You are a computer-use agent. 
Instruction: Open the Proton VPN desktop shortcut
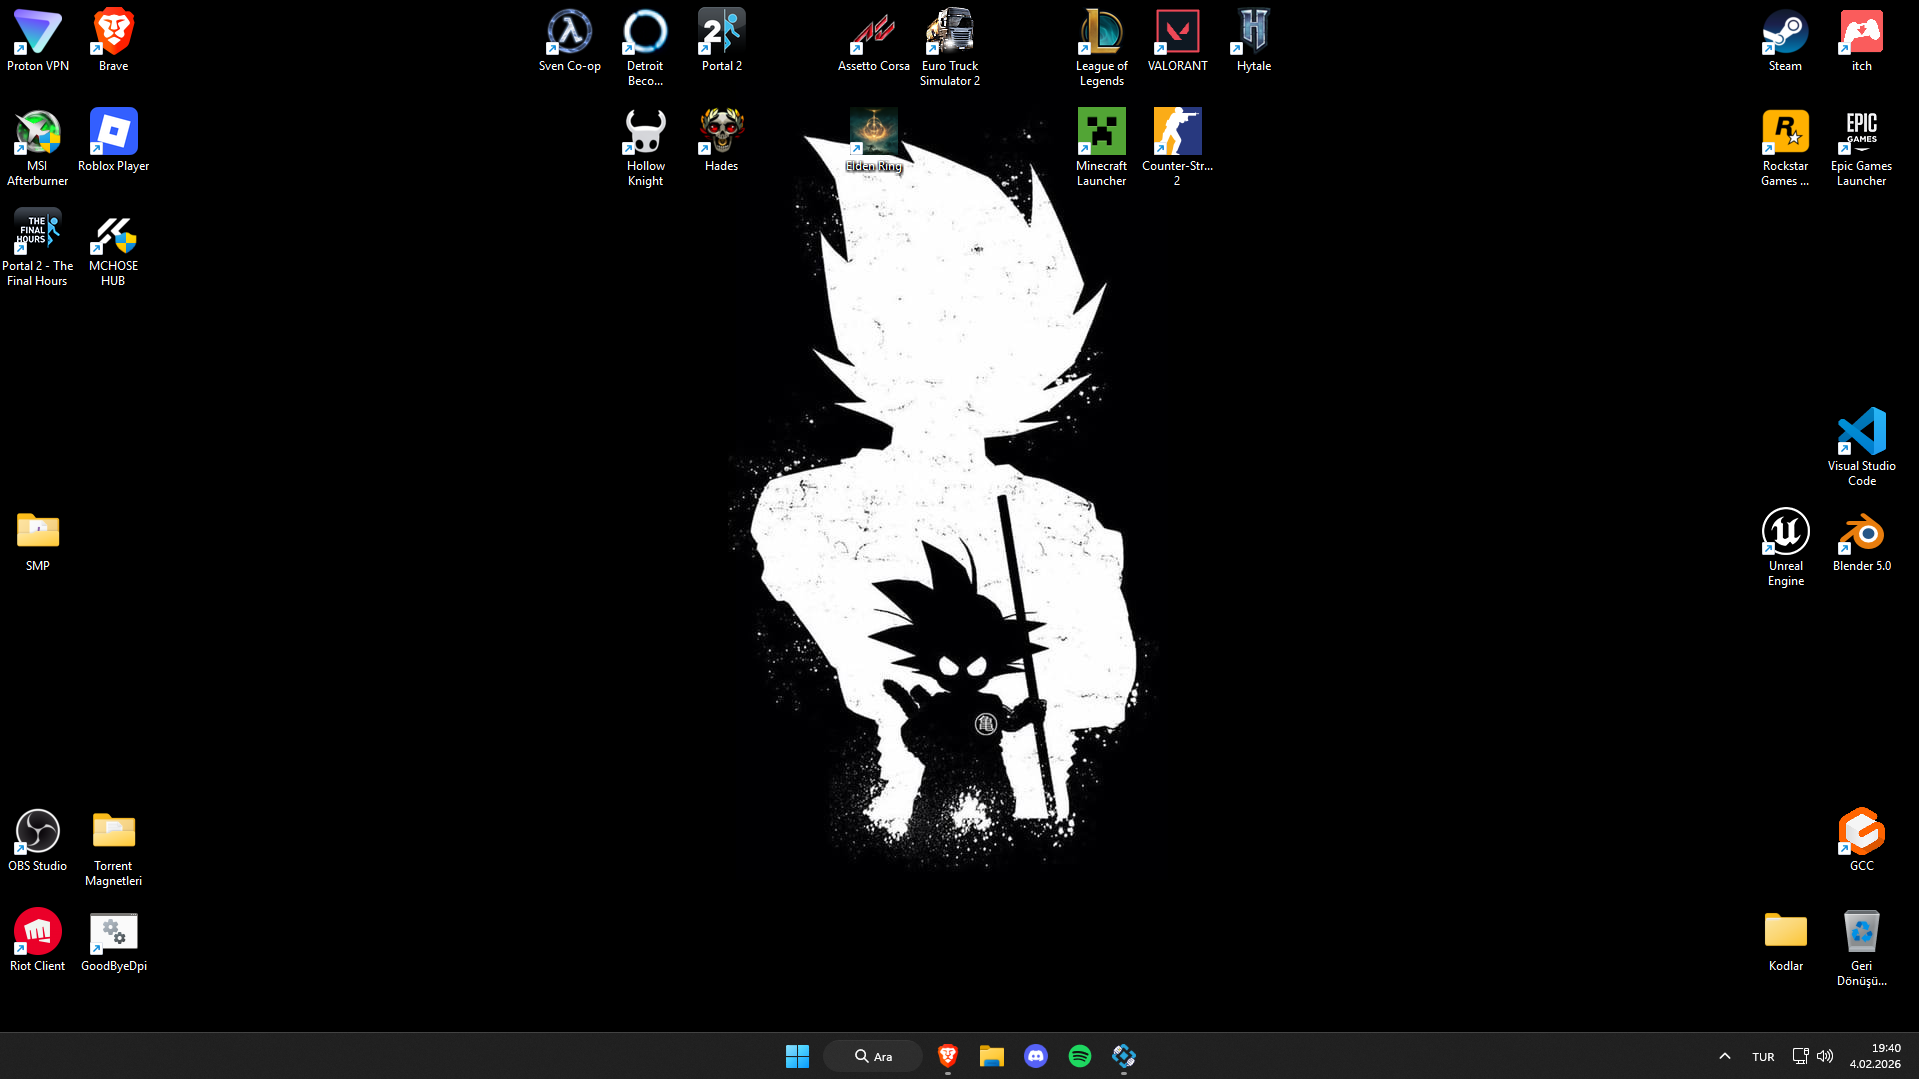[x=38, y=40]
